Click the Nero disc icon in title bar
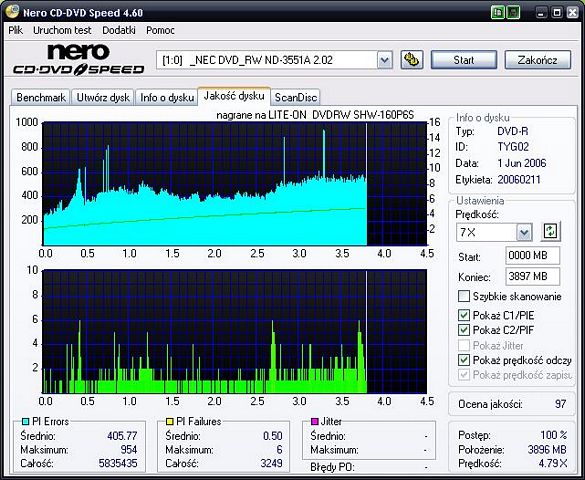585x480 pixels. 12,12
